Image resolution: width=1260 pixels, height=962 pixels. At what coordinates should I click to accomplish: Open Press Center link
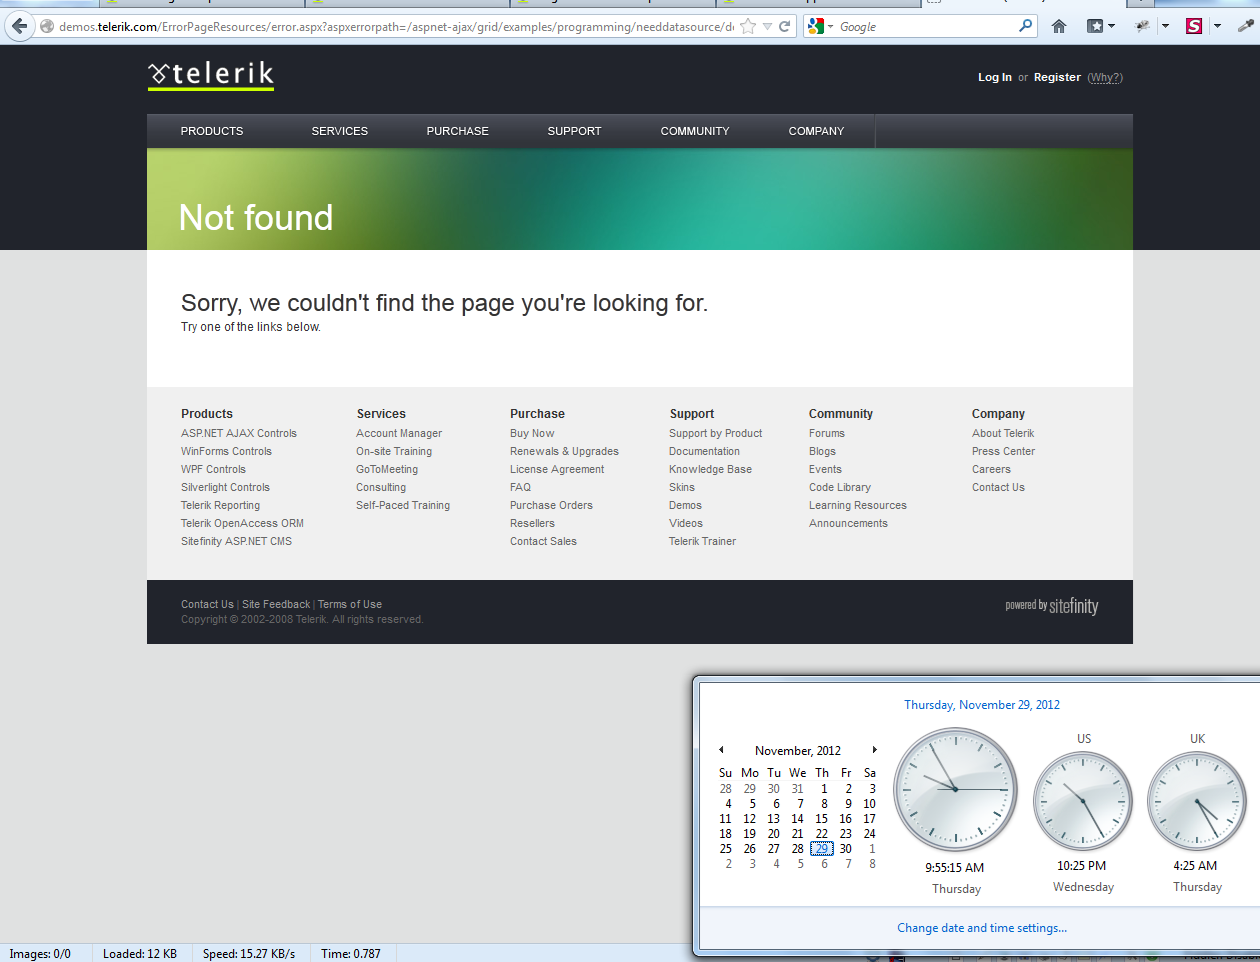[1003, 451]
